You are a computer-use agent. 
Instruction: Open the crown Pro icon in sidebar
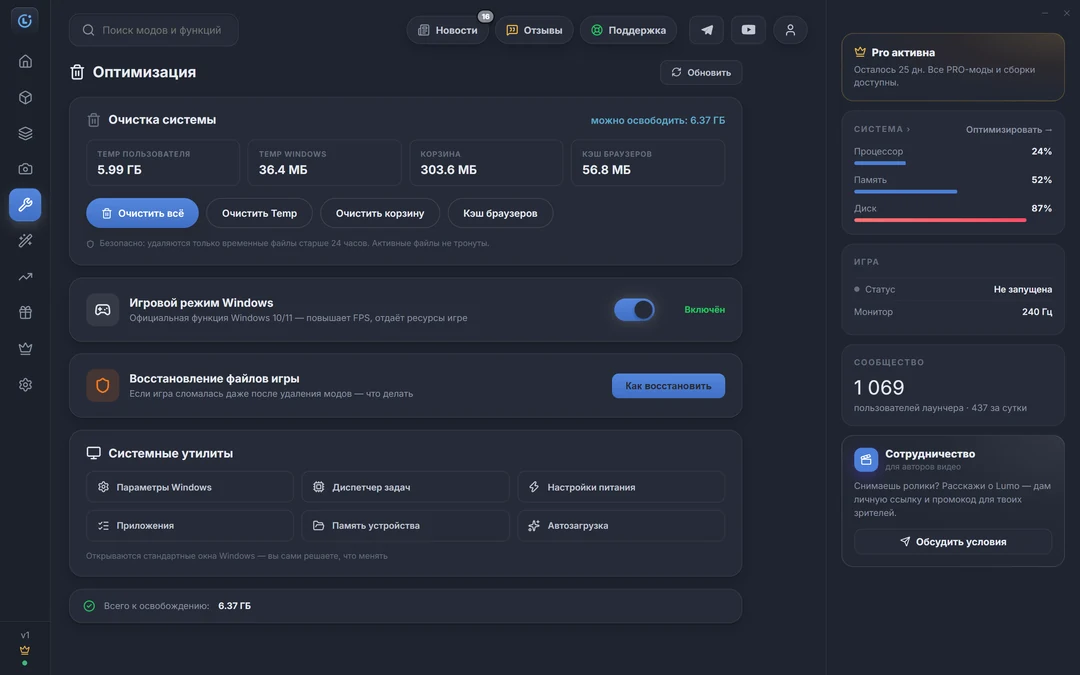(x=25, y=348)
